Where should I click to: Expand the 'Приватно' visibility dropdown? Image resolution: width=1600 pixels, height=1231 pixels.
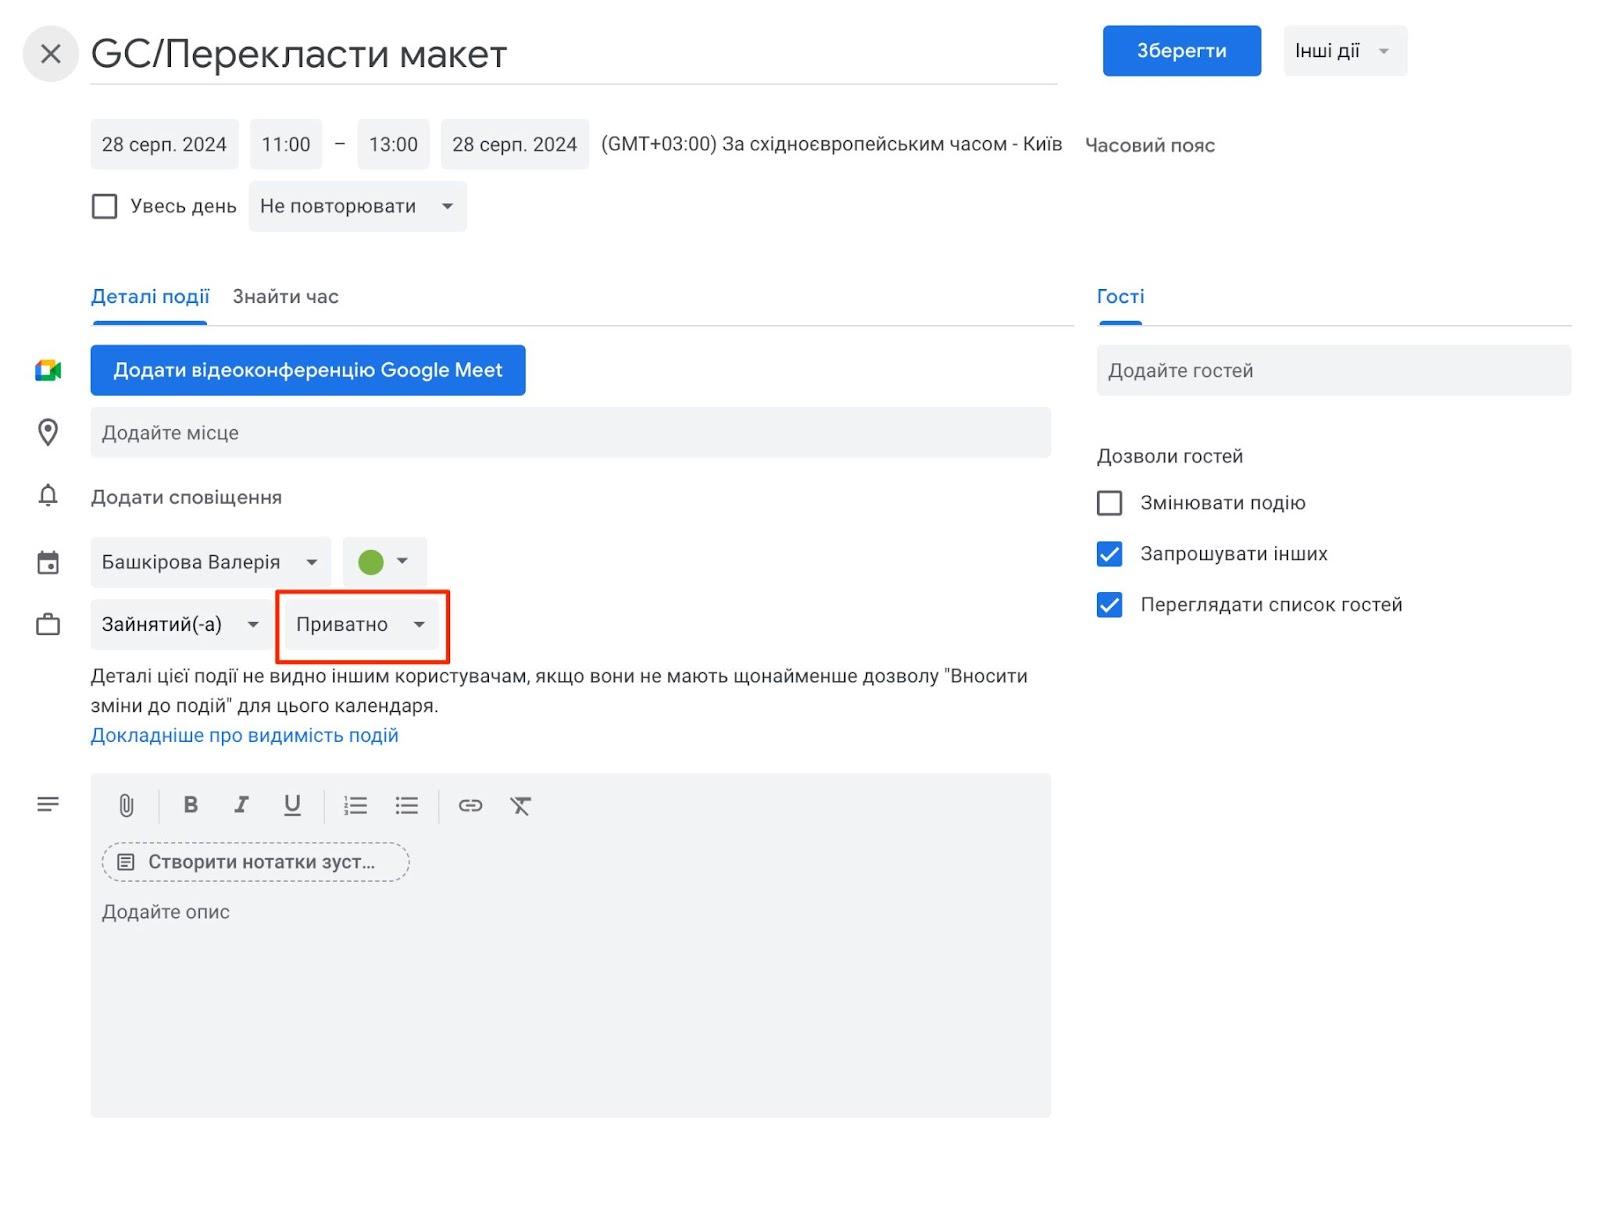[360, 625]
